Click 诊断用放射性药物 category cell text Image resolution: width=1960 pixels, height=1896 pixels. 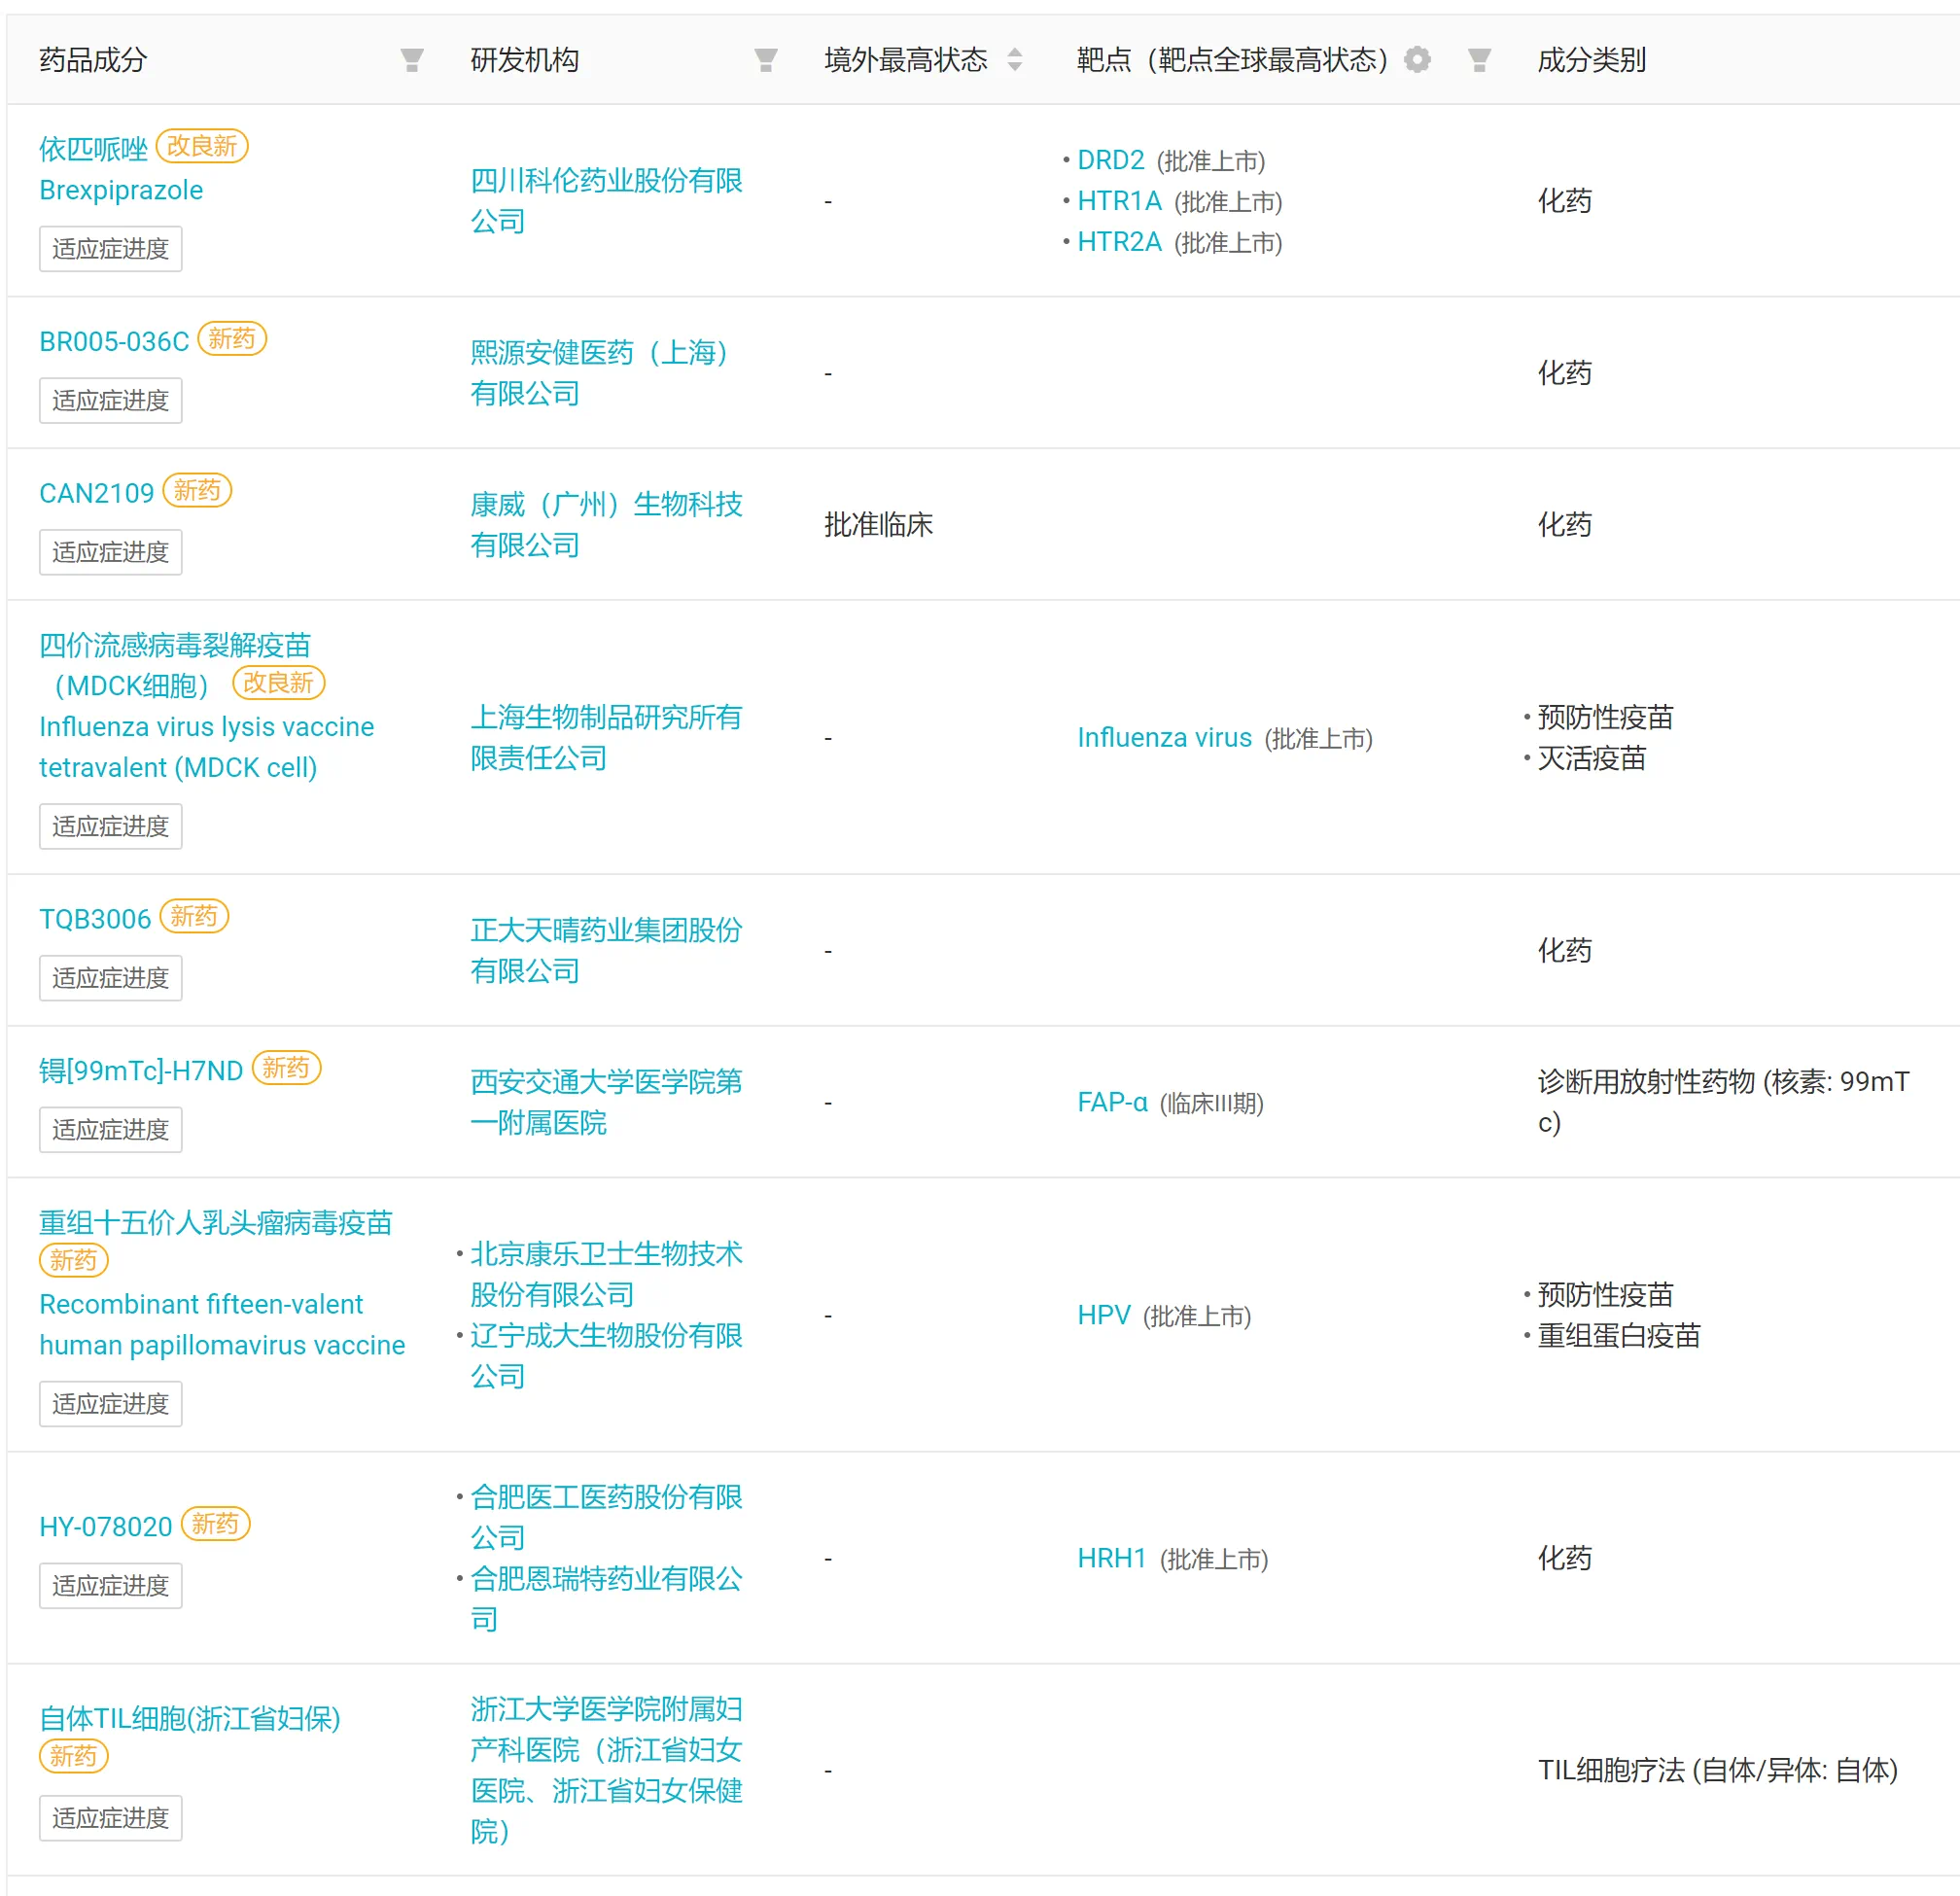(x=1724, y=1102)
